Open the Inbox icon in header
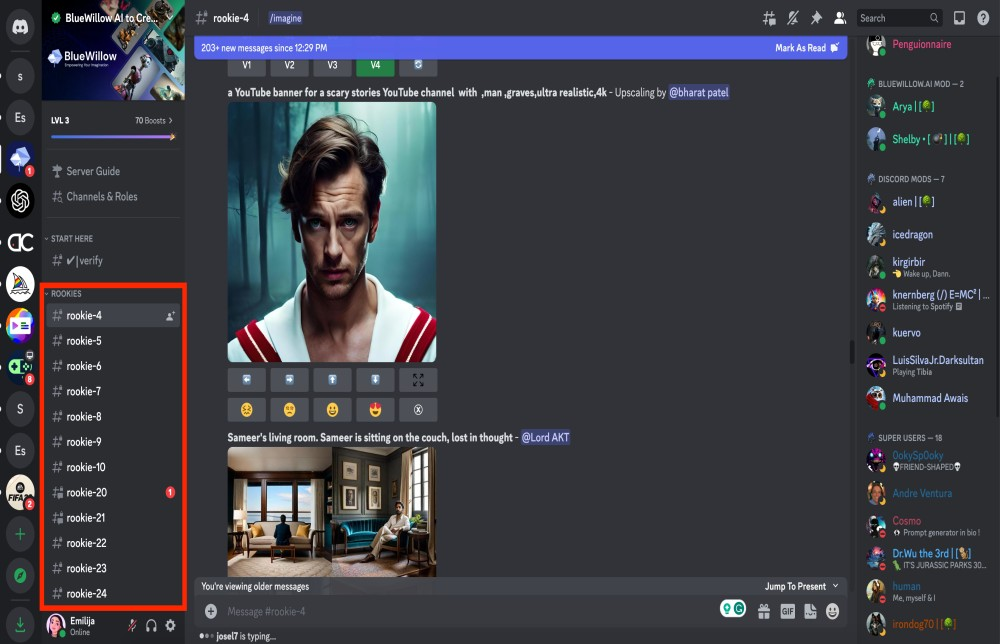Image resolution: width=1000 pixels, height=644 pixels. coord(959,18)
